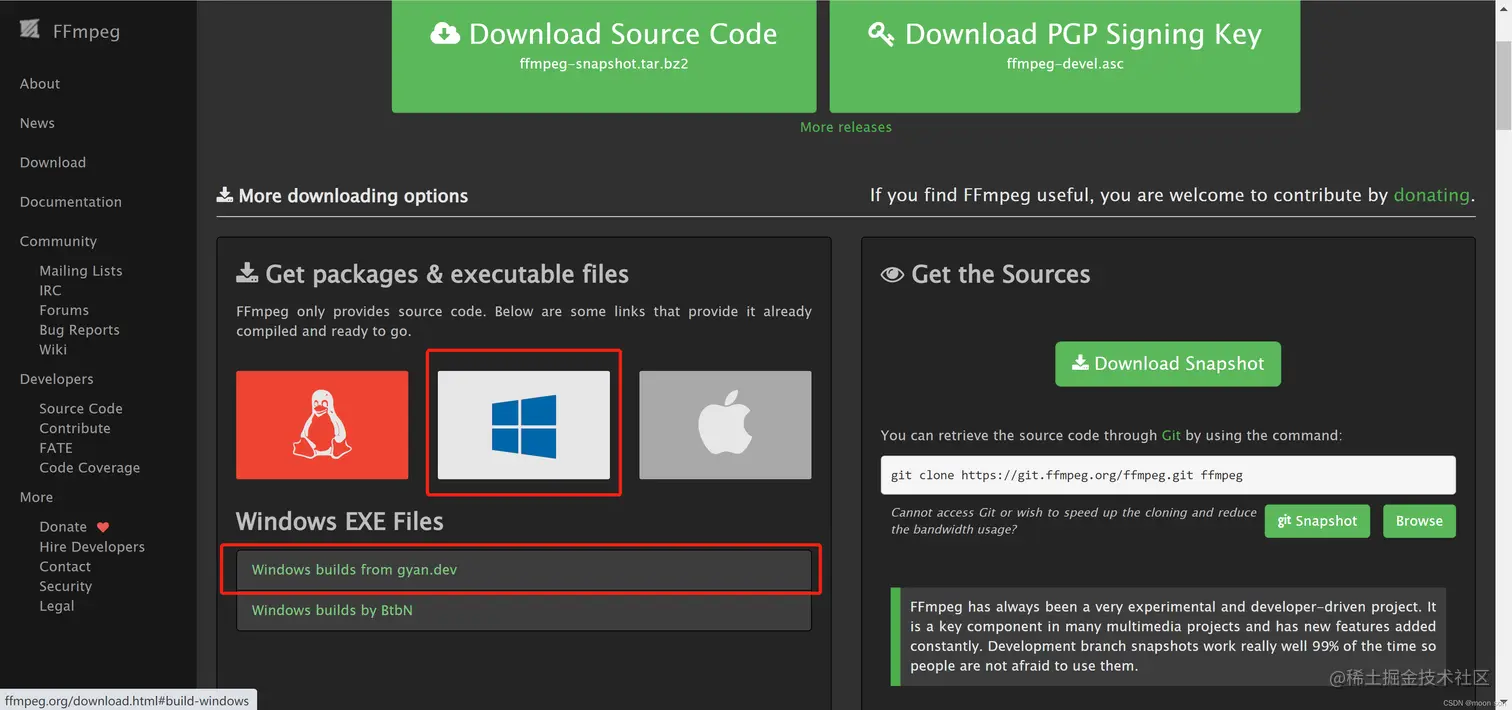Click the 'Windows EXE Files' heading
1512x710 pixels.
[340, 521]
